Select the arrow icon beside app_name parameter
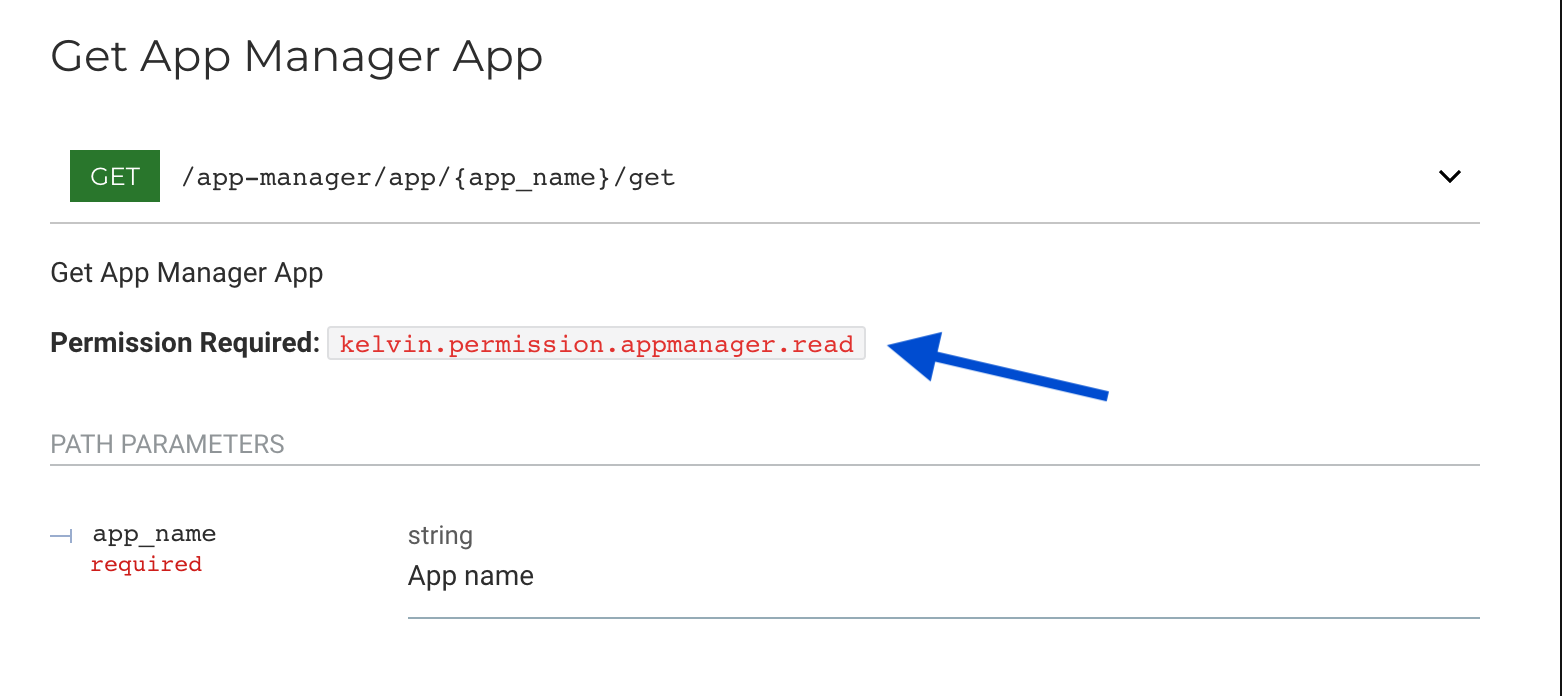 click(x=60, y=537)
